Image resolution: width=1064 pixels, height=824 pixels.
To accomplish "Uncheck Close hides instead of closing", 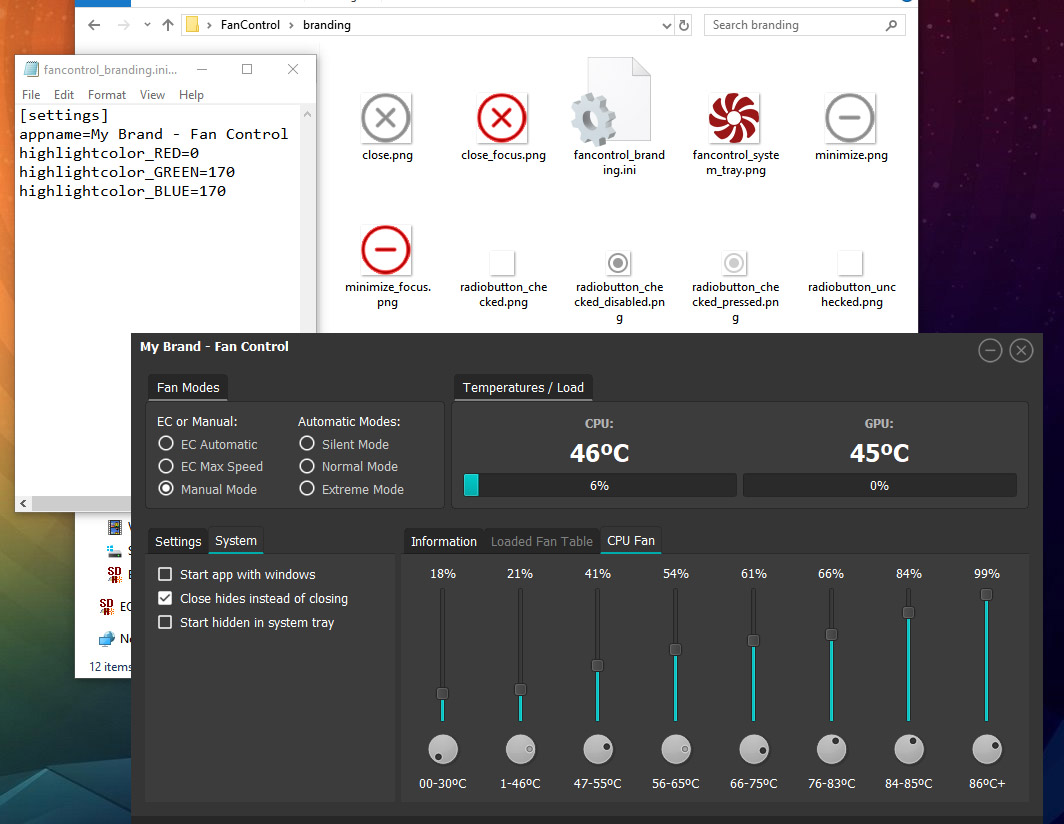I will (x=165, y=598).
